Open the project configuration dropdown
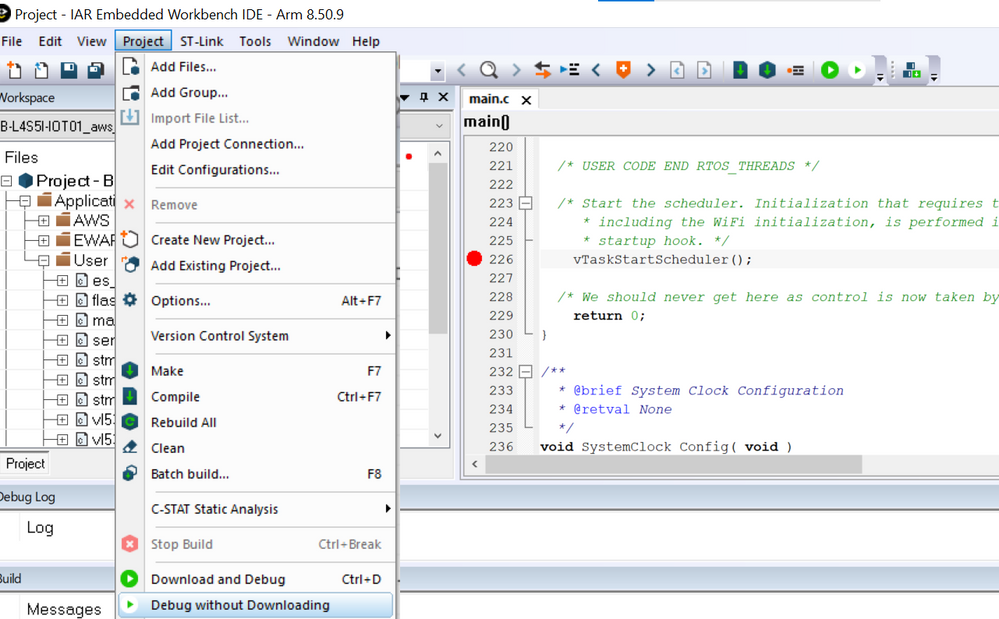The height and width of the screenshot is (619, 999). click(x=440, y=126)
